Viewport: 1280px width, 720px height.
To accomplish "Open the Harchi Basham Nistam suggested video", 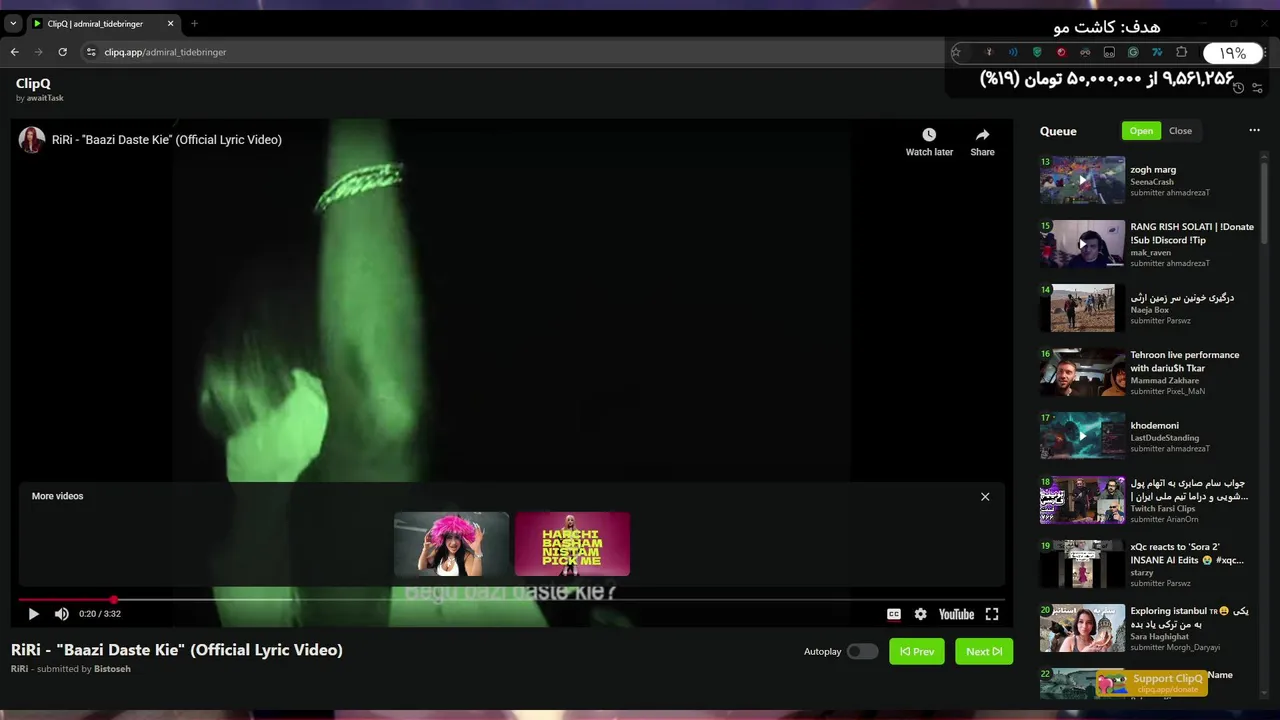I will tap(572, 544).
